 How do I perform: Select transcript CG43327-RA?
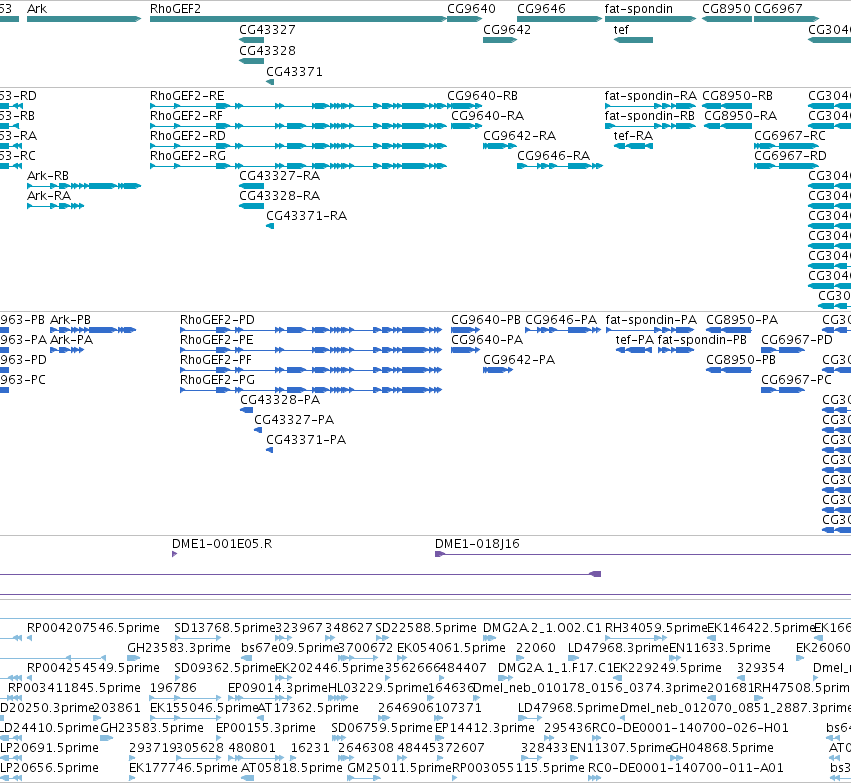pyautogui.click(x=252, y=186)
